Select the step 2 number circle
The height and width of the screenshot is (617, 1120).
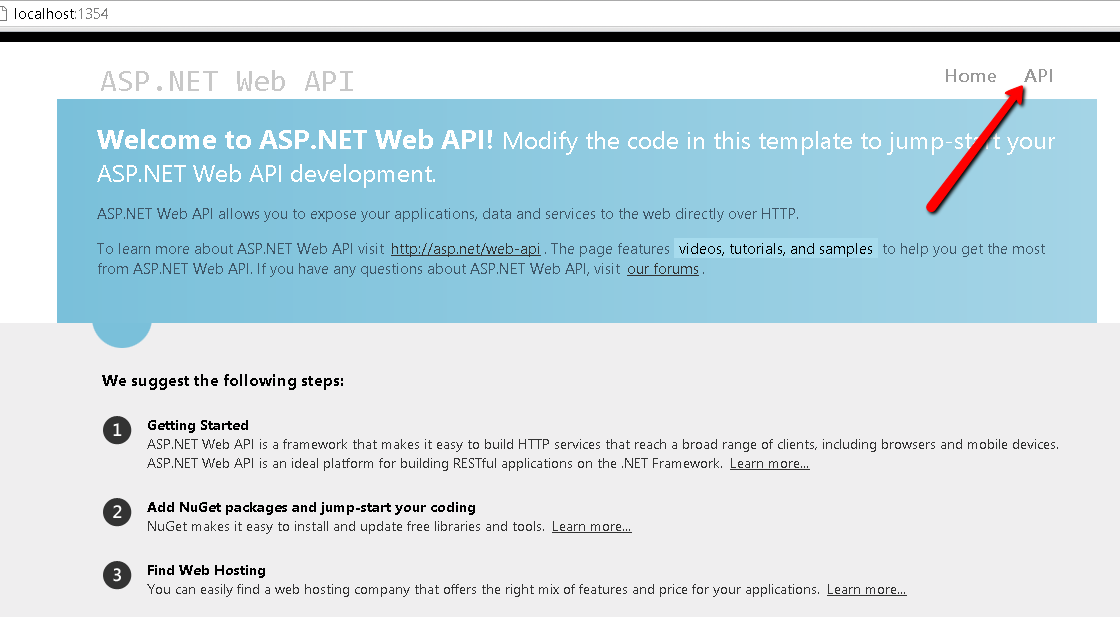tap(117, 512)
